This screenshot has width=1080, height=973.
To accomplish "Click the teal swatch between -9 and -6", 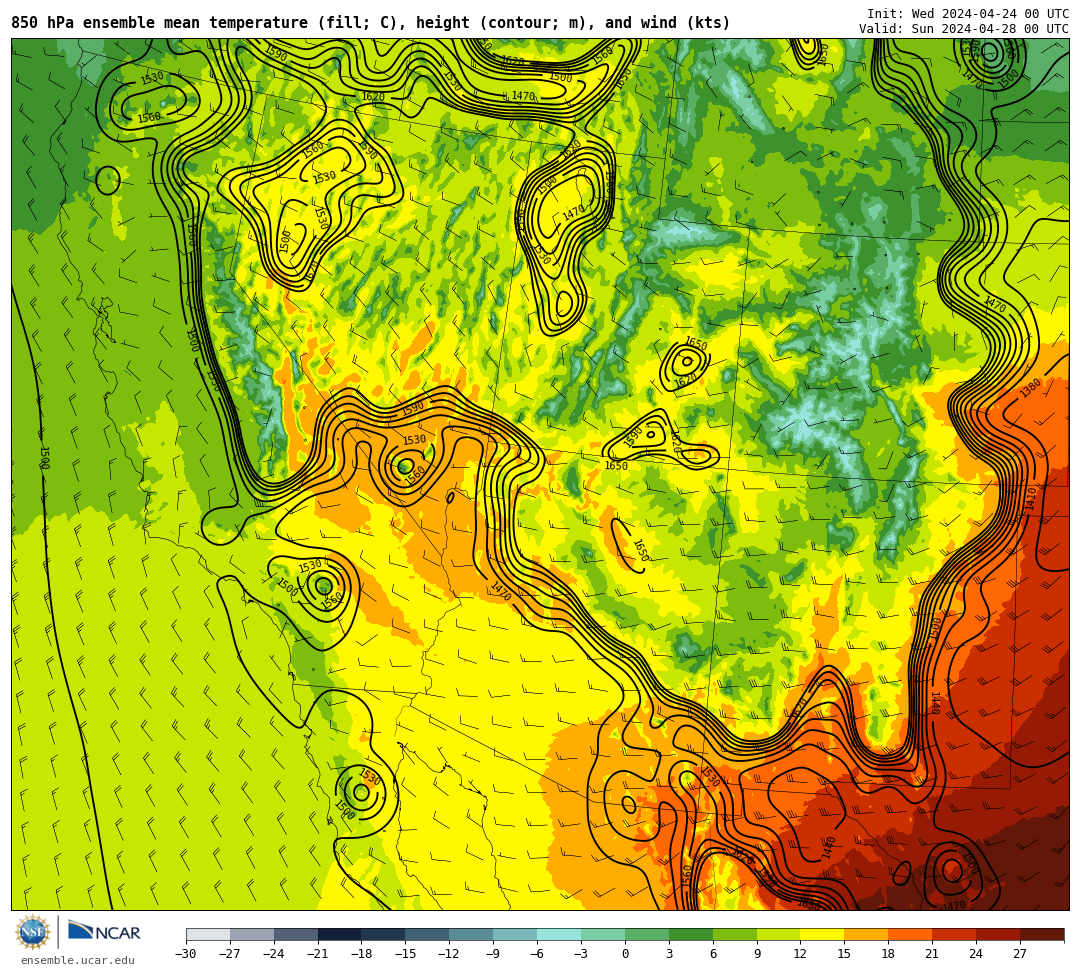I will tap(515, 934).
